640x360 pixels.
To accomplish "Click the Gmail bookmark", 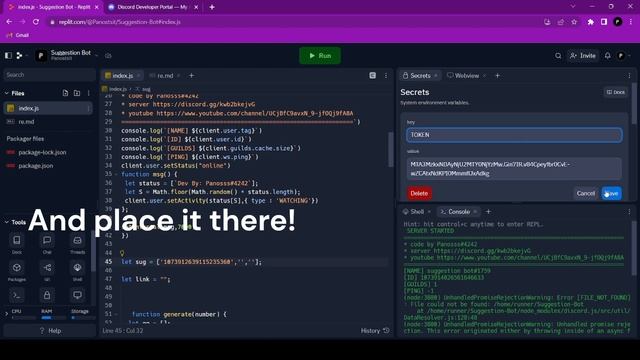I will 18,35.
